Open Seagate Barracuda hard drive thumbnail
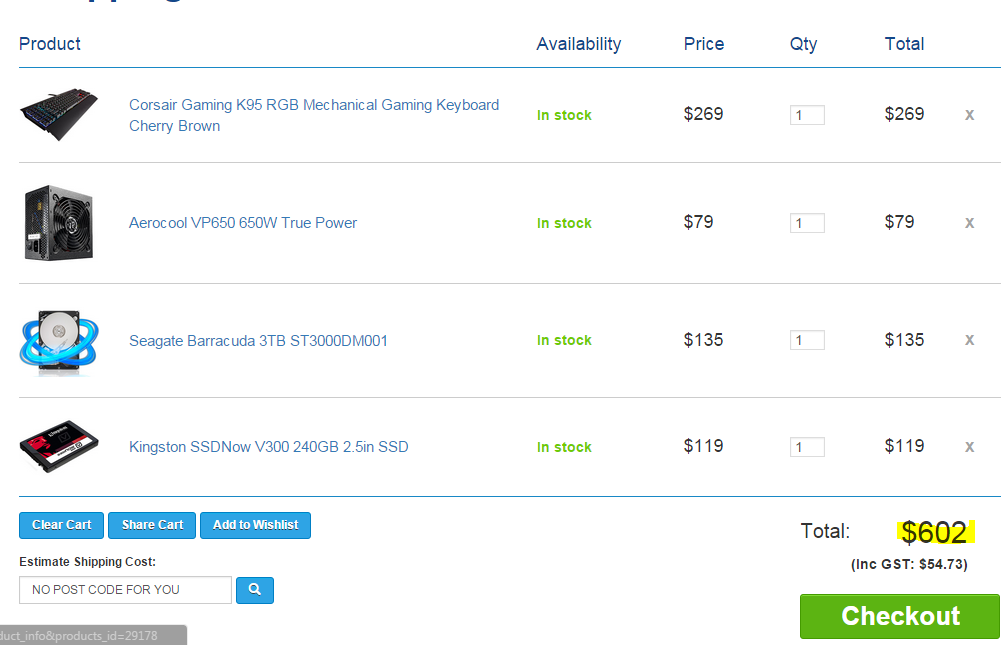The width and height of the screenshot is (1006, 645). pos(59,341)
